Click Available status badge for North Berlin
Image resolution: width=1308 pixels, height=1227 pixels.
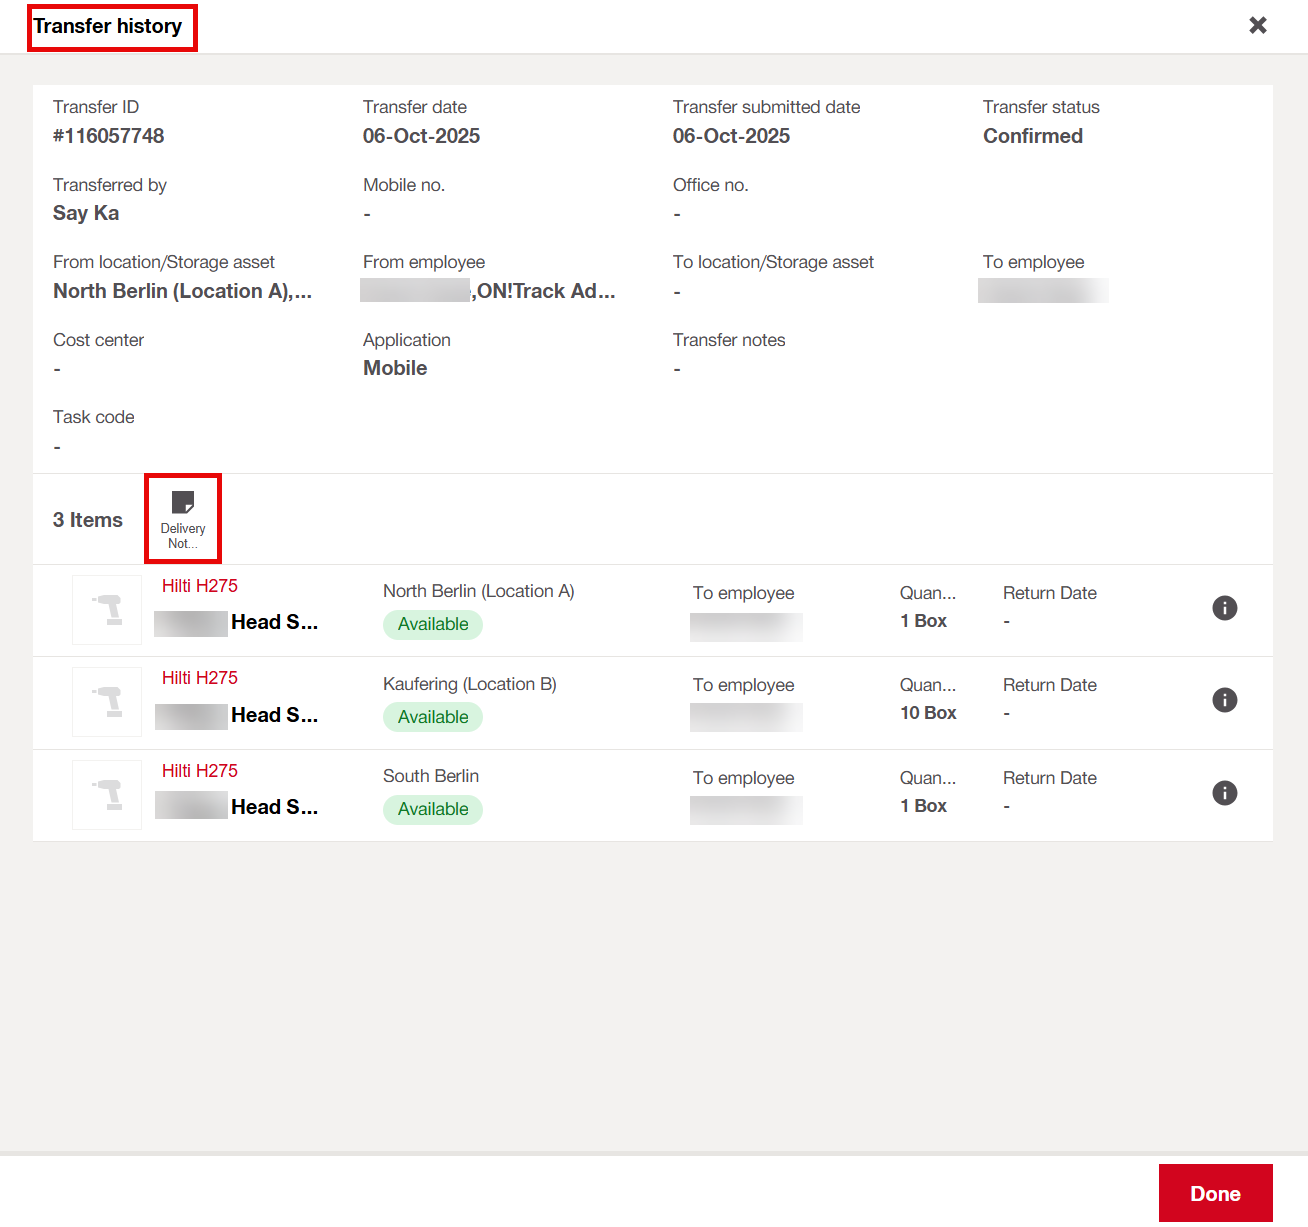pyautogui.click(x=433, y=624)
